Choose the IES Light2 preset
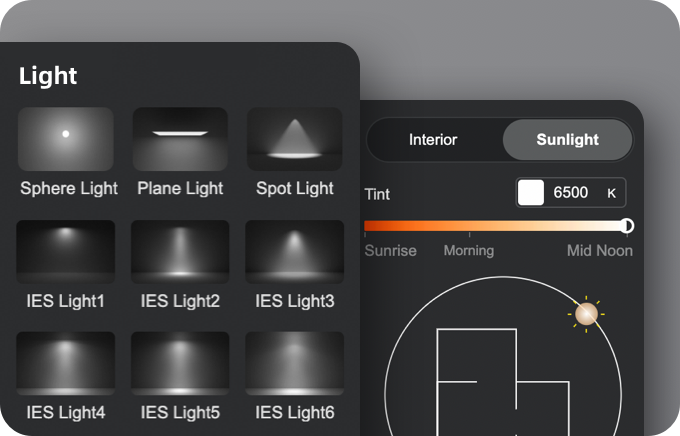The image size is (680, 436). click(180, 253)
